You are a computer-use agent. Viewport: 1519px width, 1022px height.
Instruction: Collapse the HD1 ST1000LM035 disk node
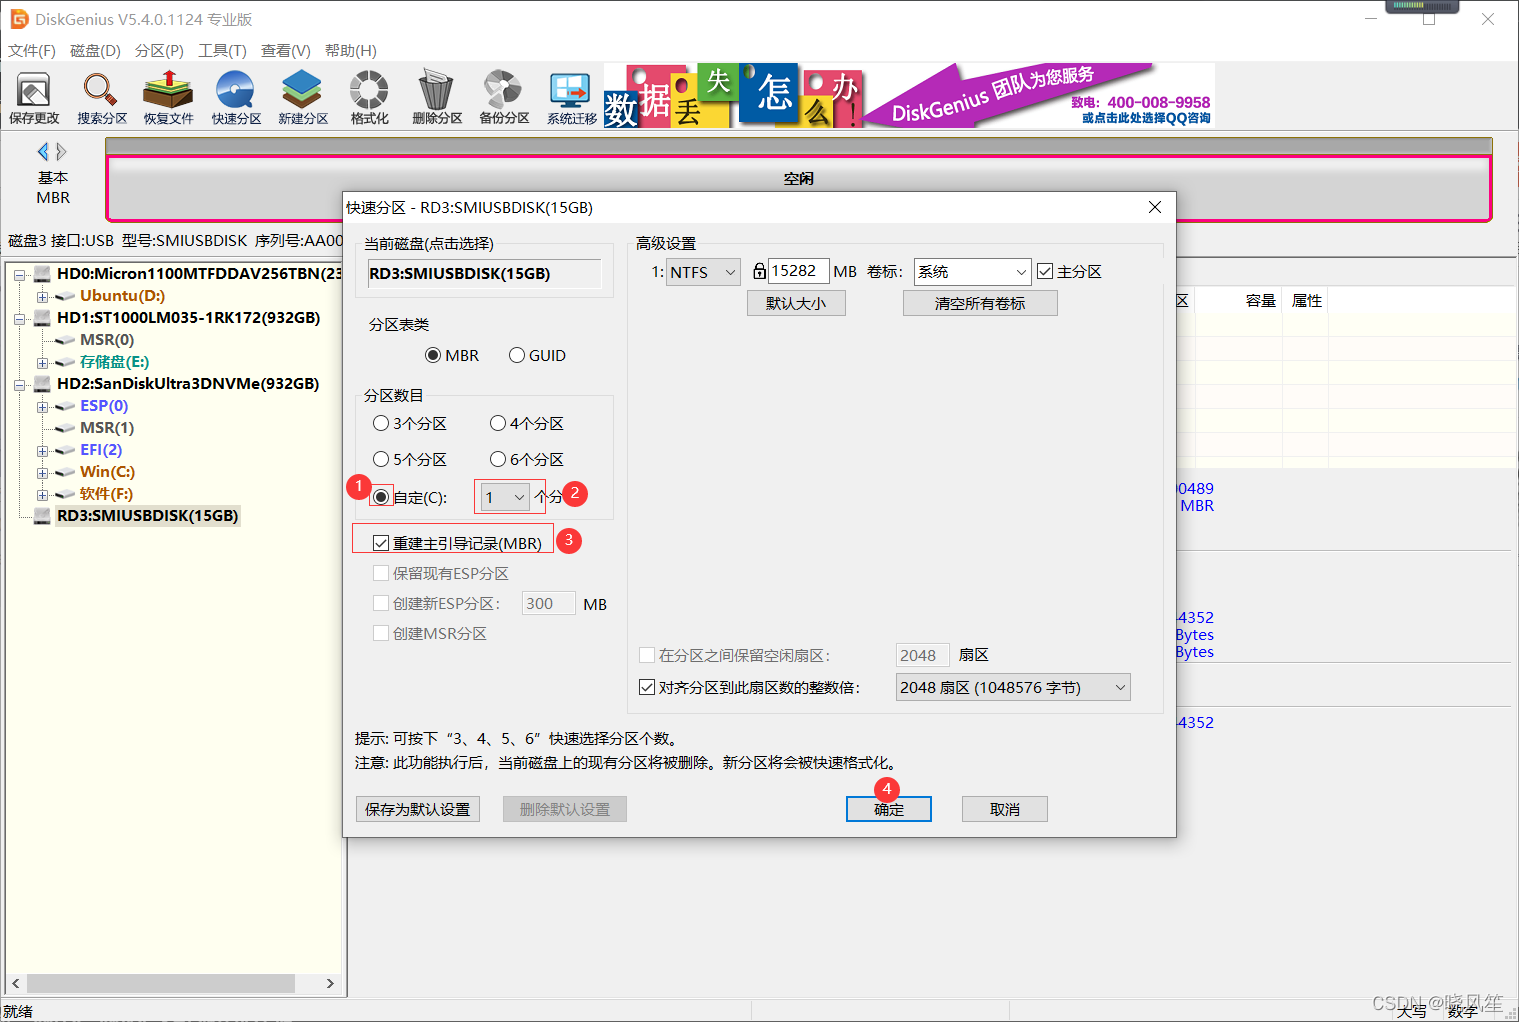19,318
